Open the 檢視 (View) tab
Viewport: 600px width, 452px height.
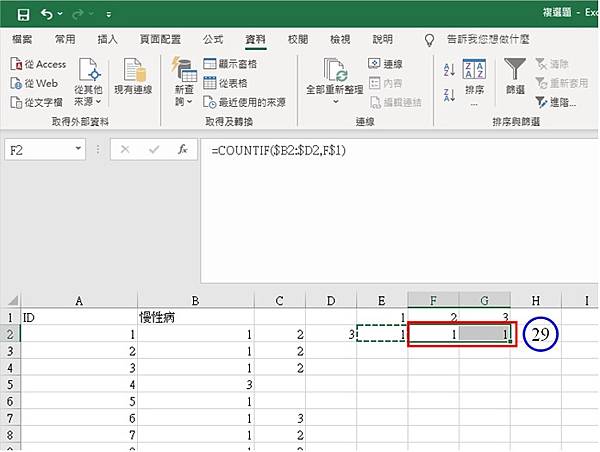[x=340, y=39]
